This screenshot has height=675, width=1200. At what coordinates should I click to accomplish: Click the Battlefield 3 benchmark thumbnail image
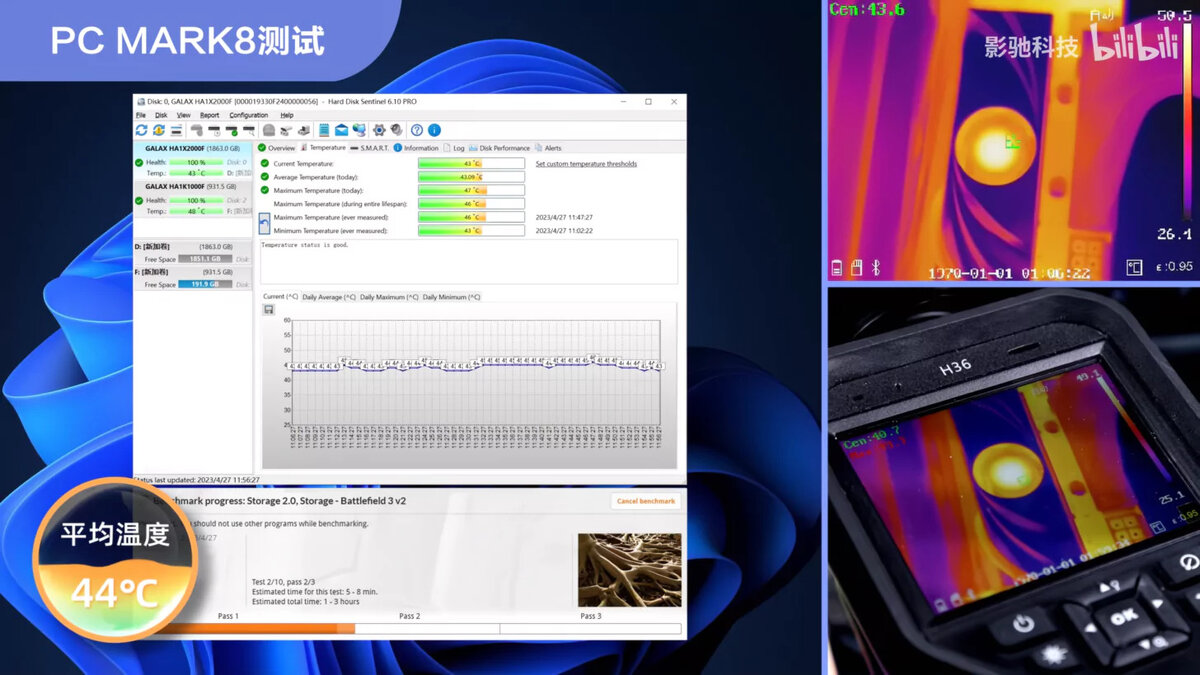click(x=630, y=570)
